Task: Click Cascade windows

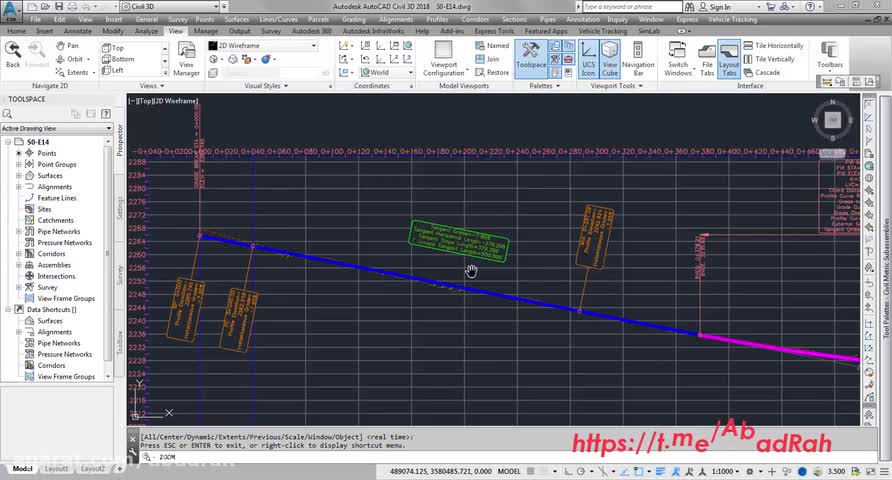Action: pos(762,73)
